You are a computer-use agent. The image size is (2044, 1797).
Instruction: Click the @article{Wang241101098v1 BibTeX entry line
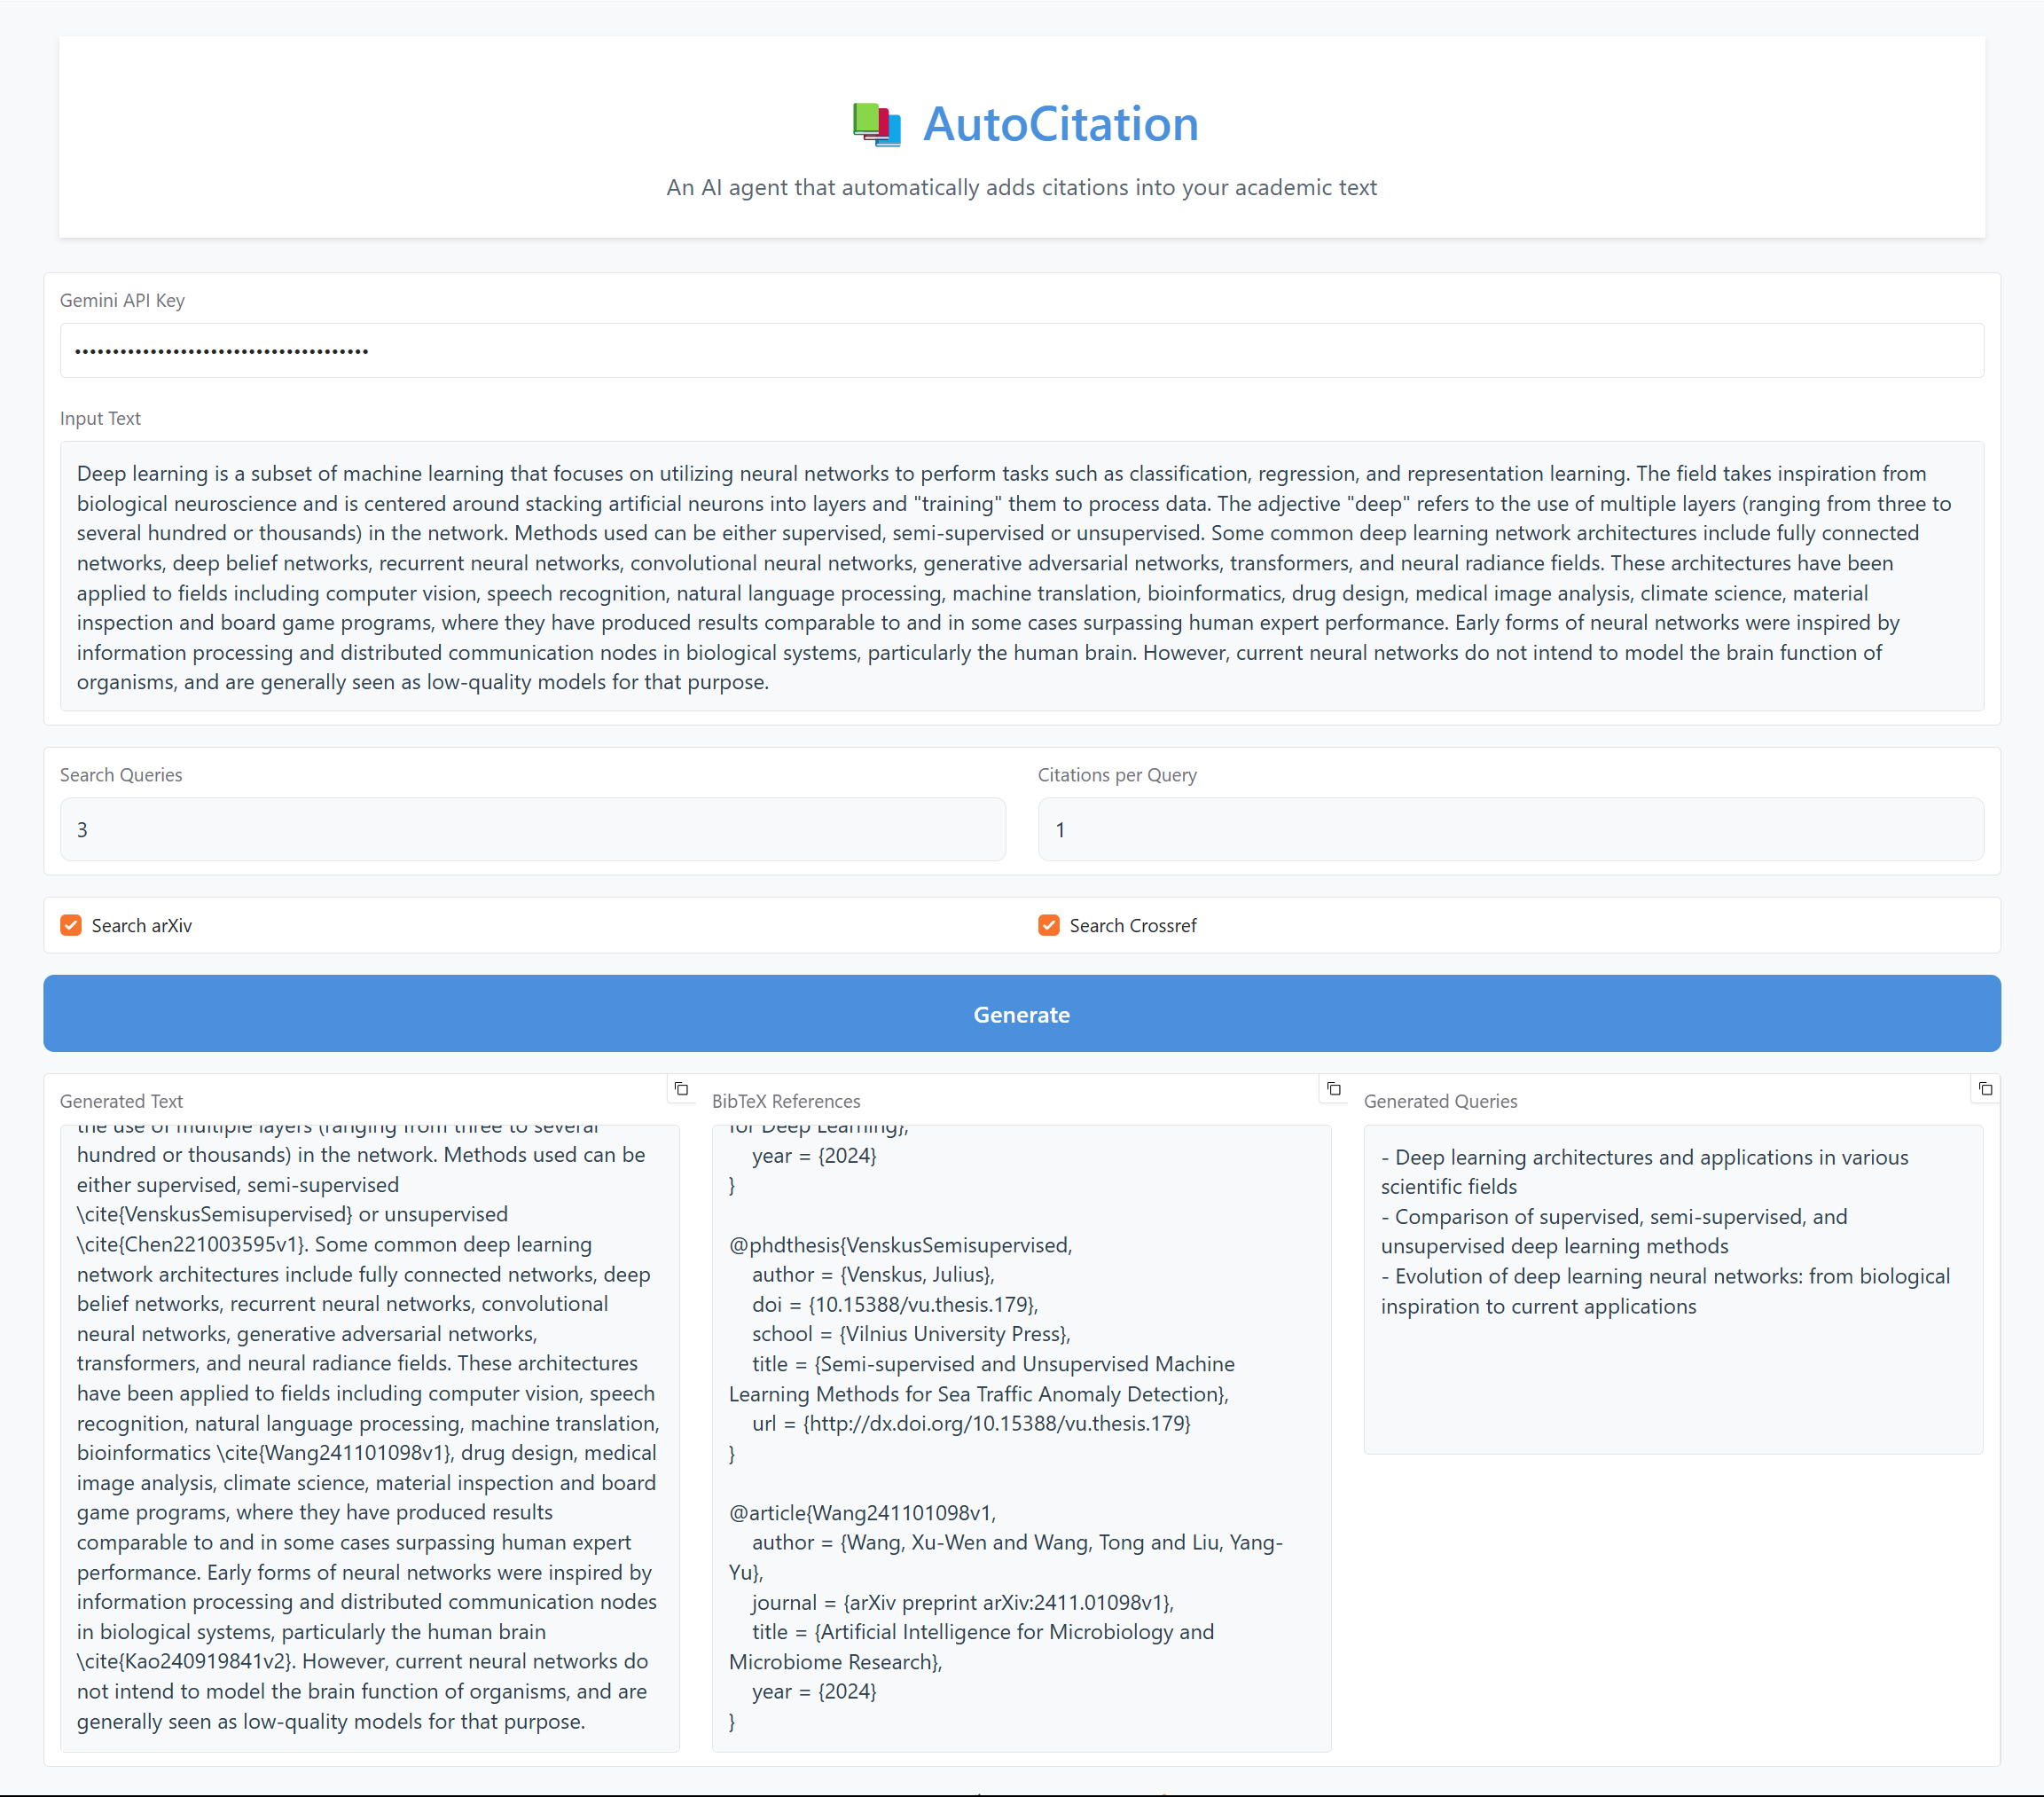[862, 1512]
